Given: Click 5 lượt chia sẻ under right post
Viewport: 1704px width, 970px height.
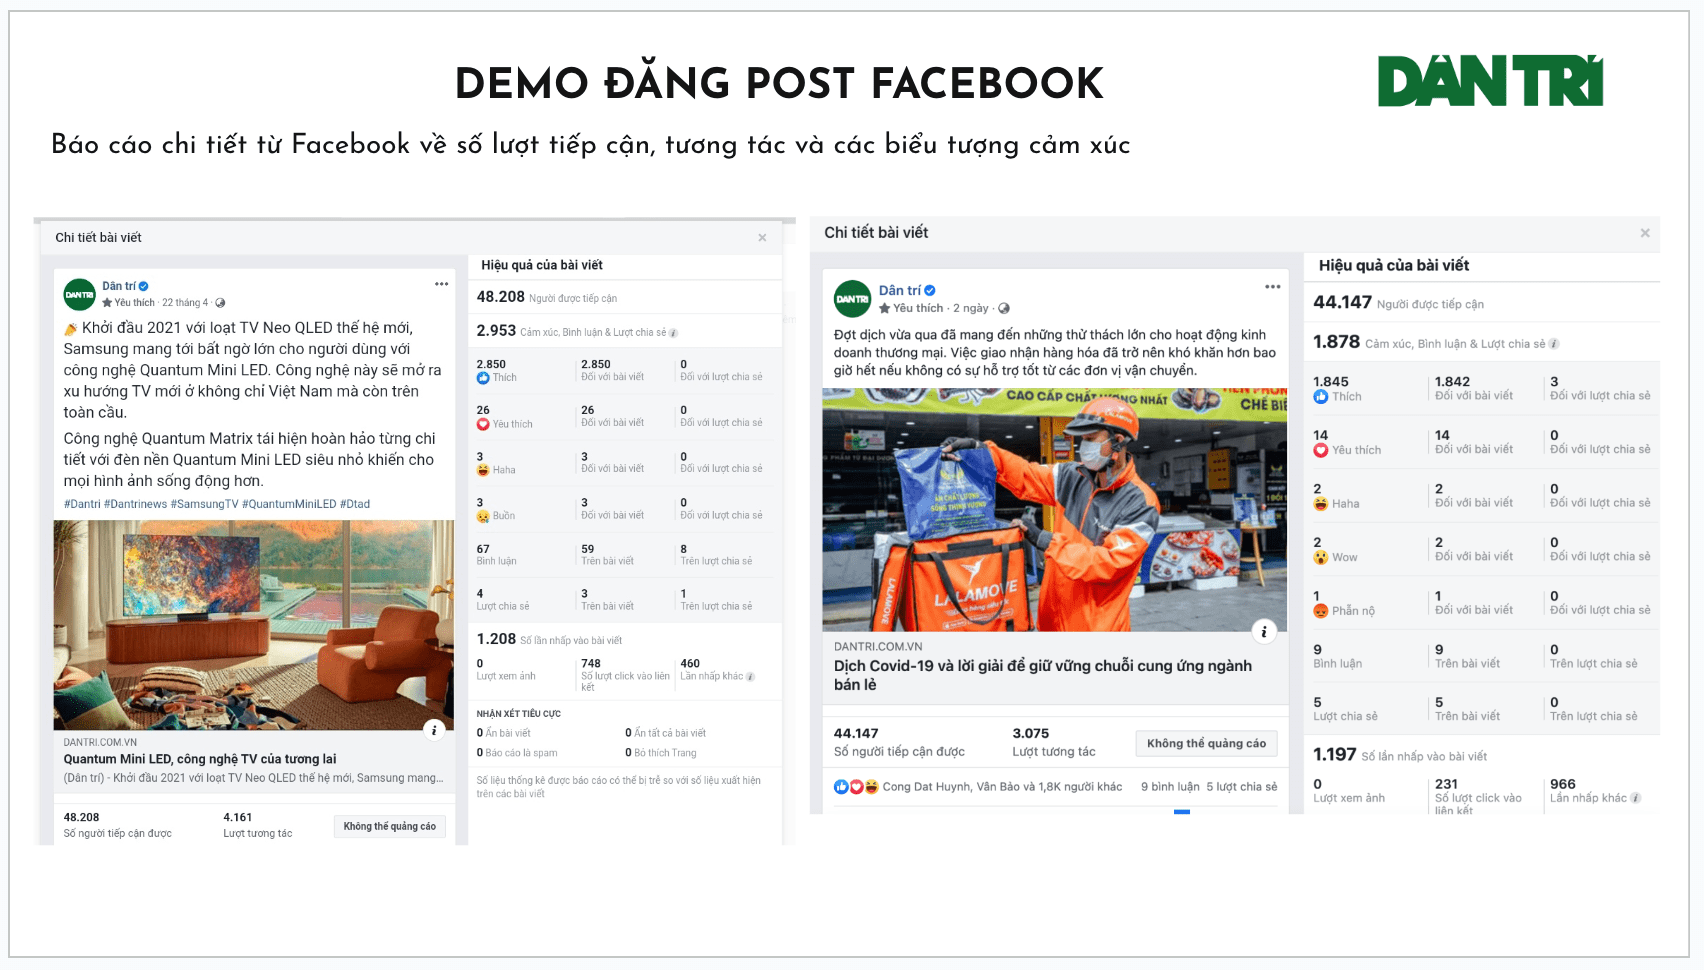Looking at the screenshot, I should pos(1241,787).
